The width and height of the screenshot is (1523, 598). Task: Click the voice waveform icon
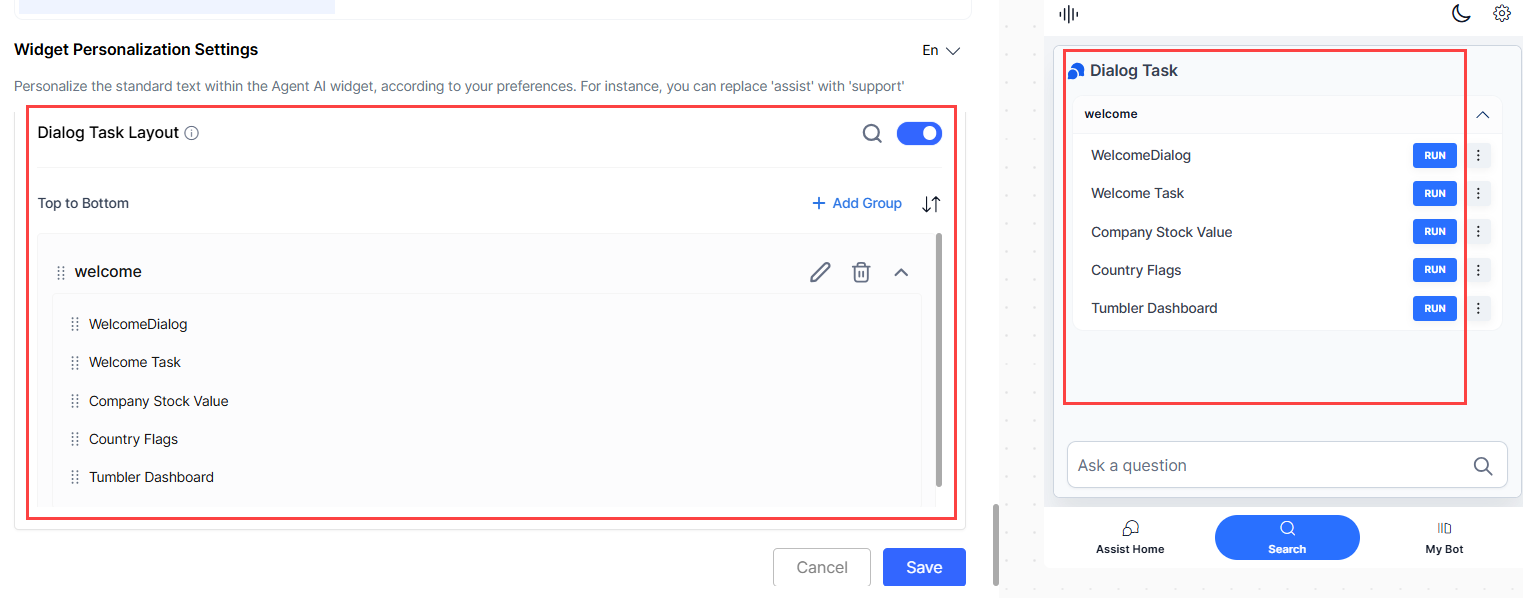click(1069, 14)
